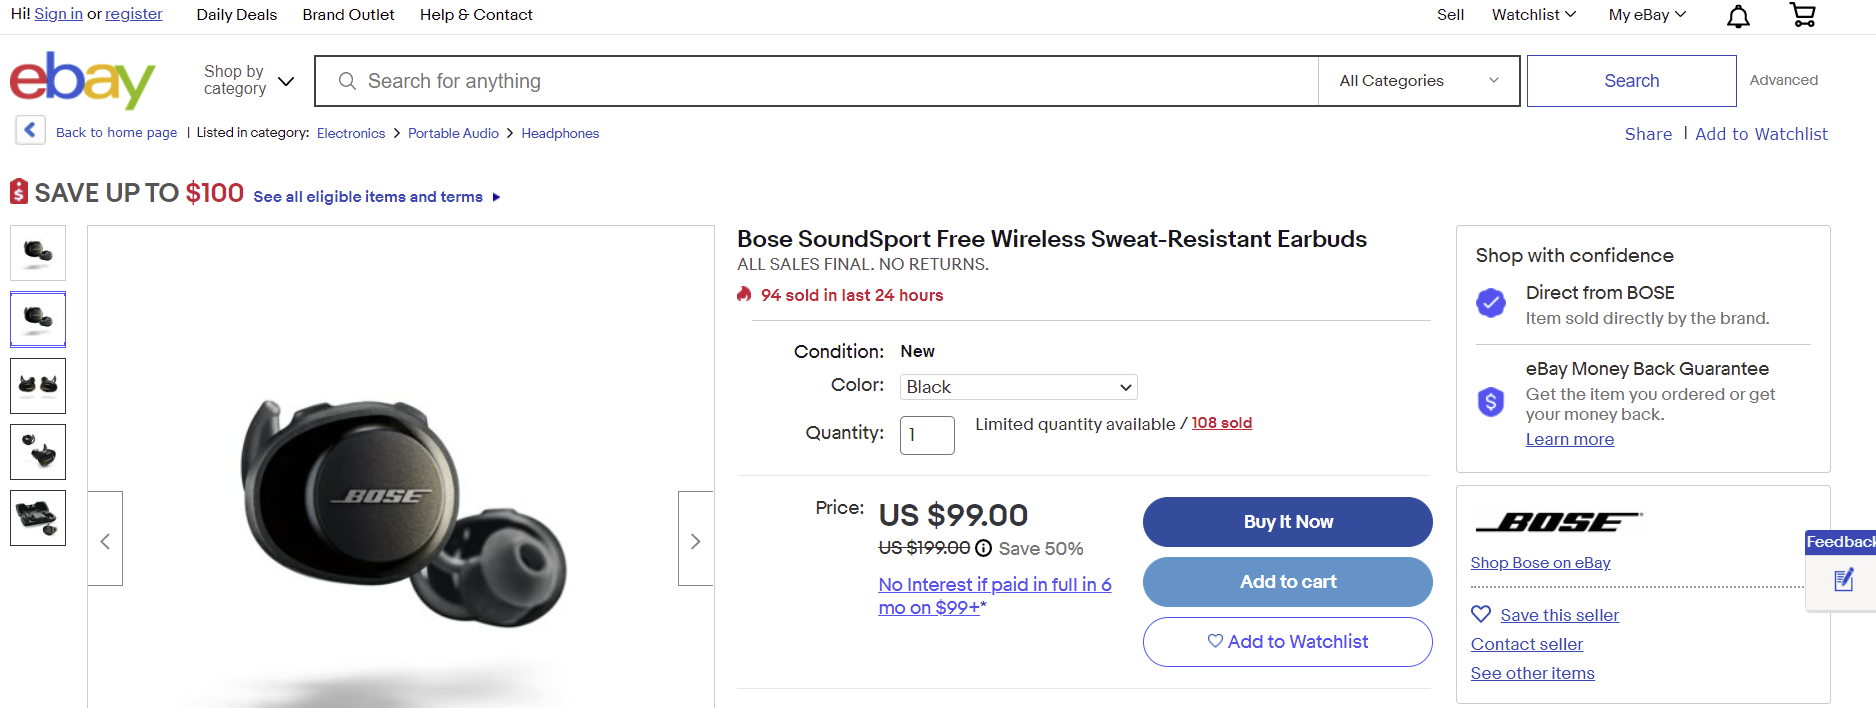Open Advanced search

pyautogui.click(x=1784, y=80)
